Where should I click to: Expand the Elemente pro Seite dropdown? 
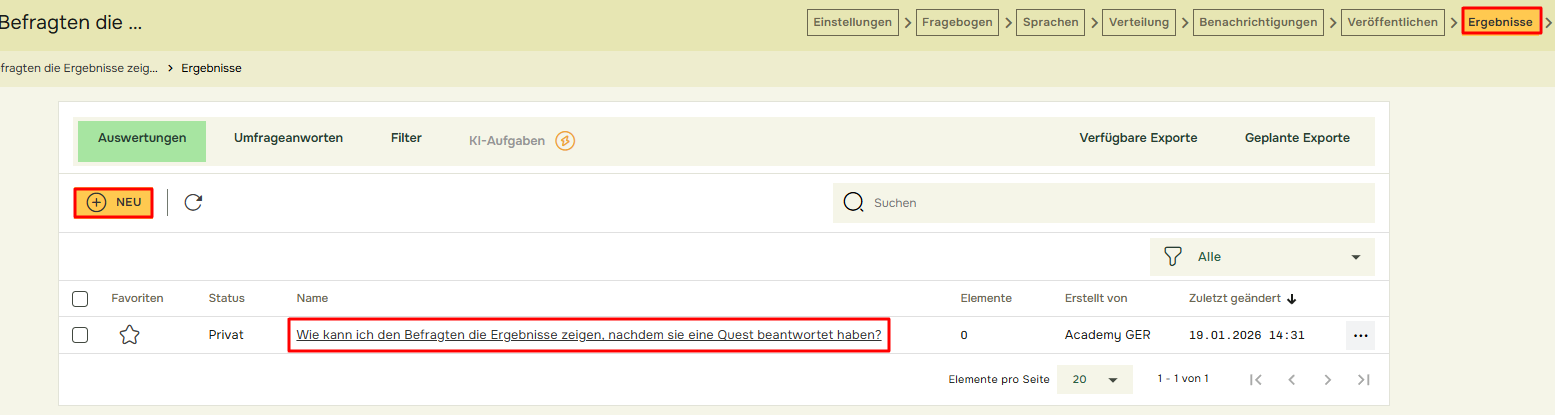click(x=1094, y=380)
